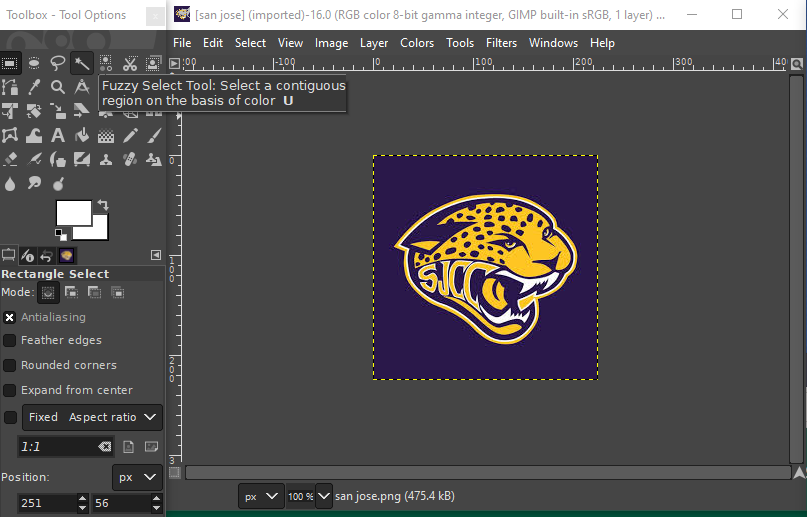The width and height of the screenshot is (807, 517).
Task: Select the Clone stamp tool
Action: click(106, 159)
